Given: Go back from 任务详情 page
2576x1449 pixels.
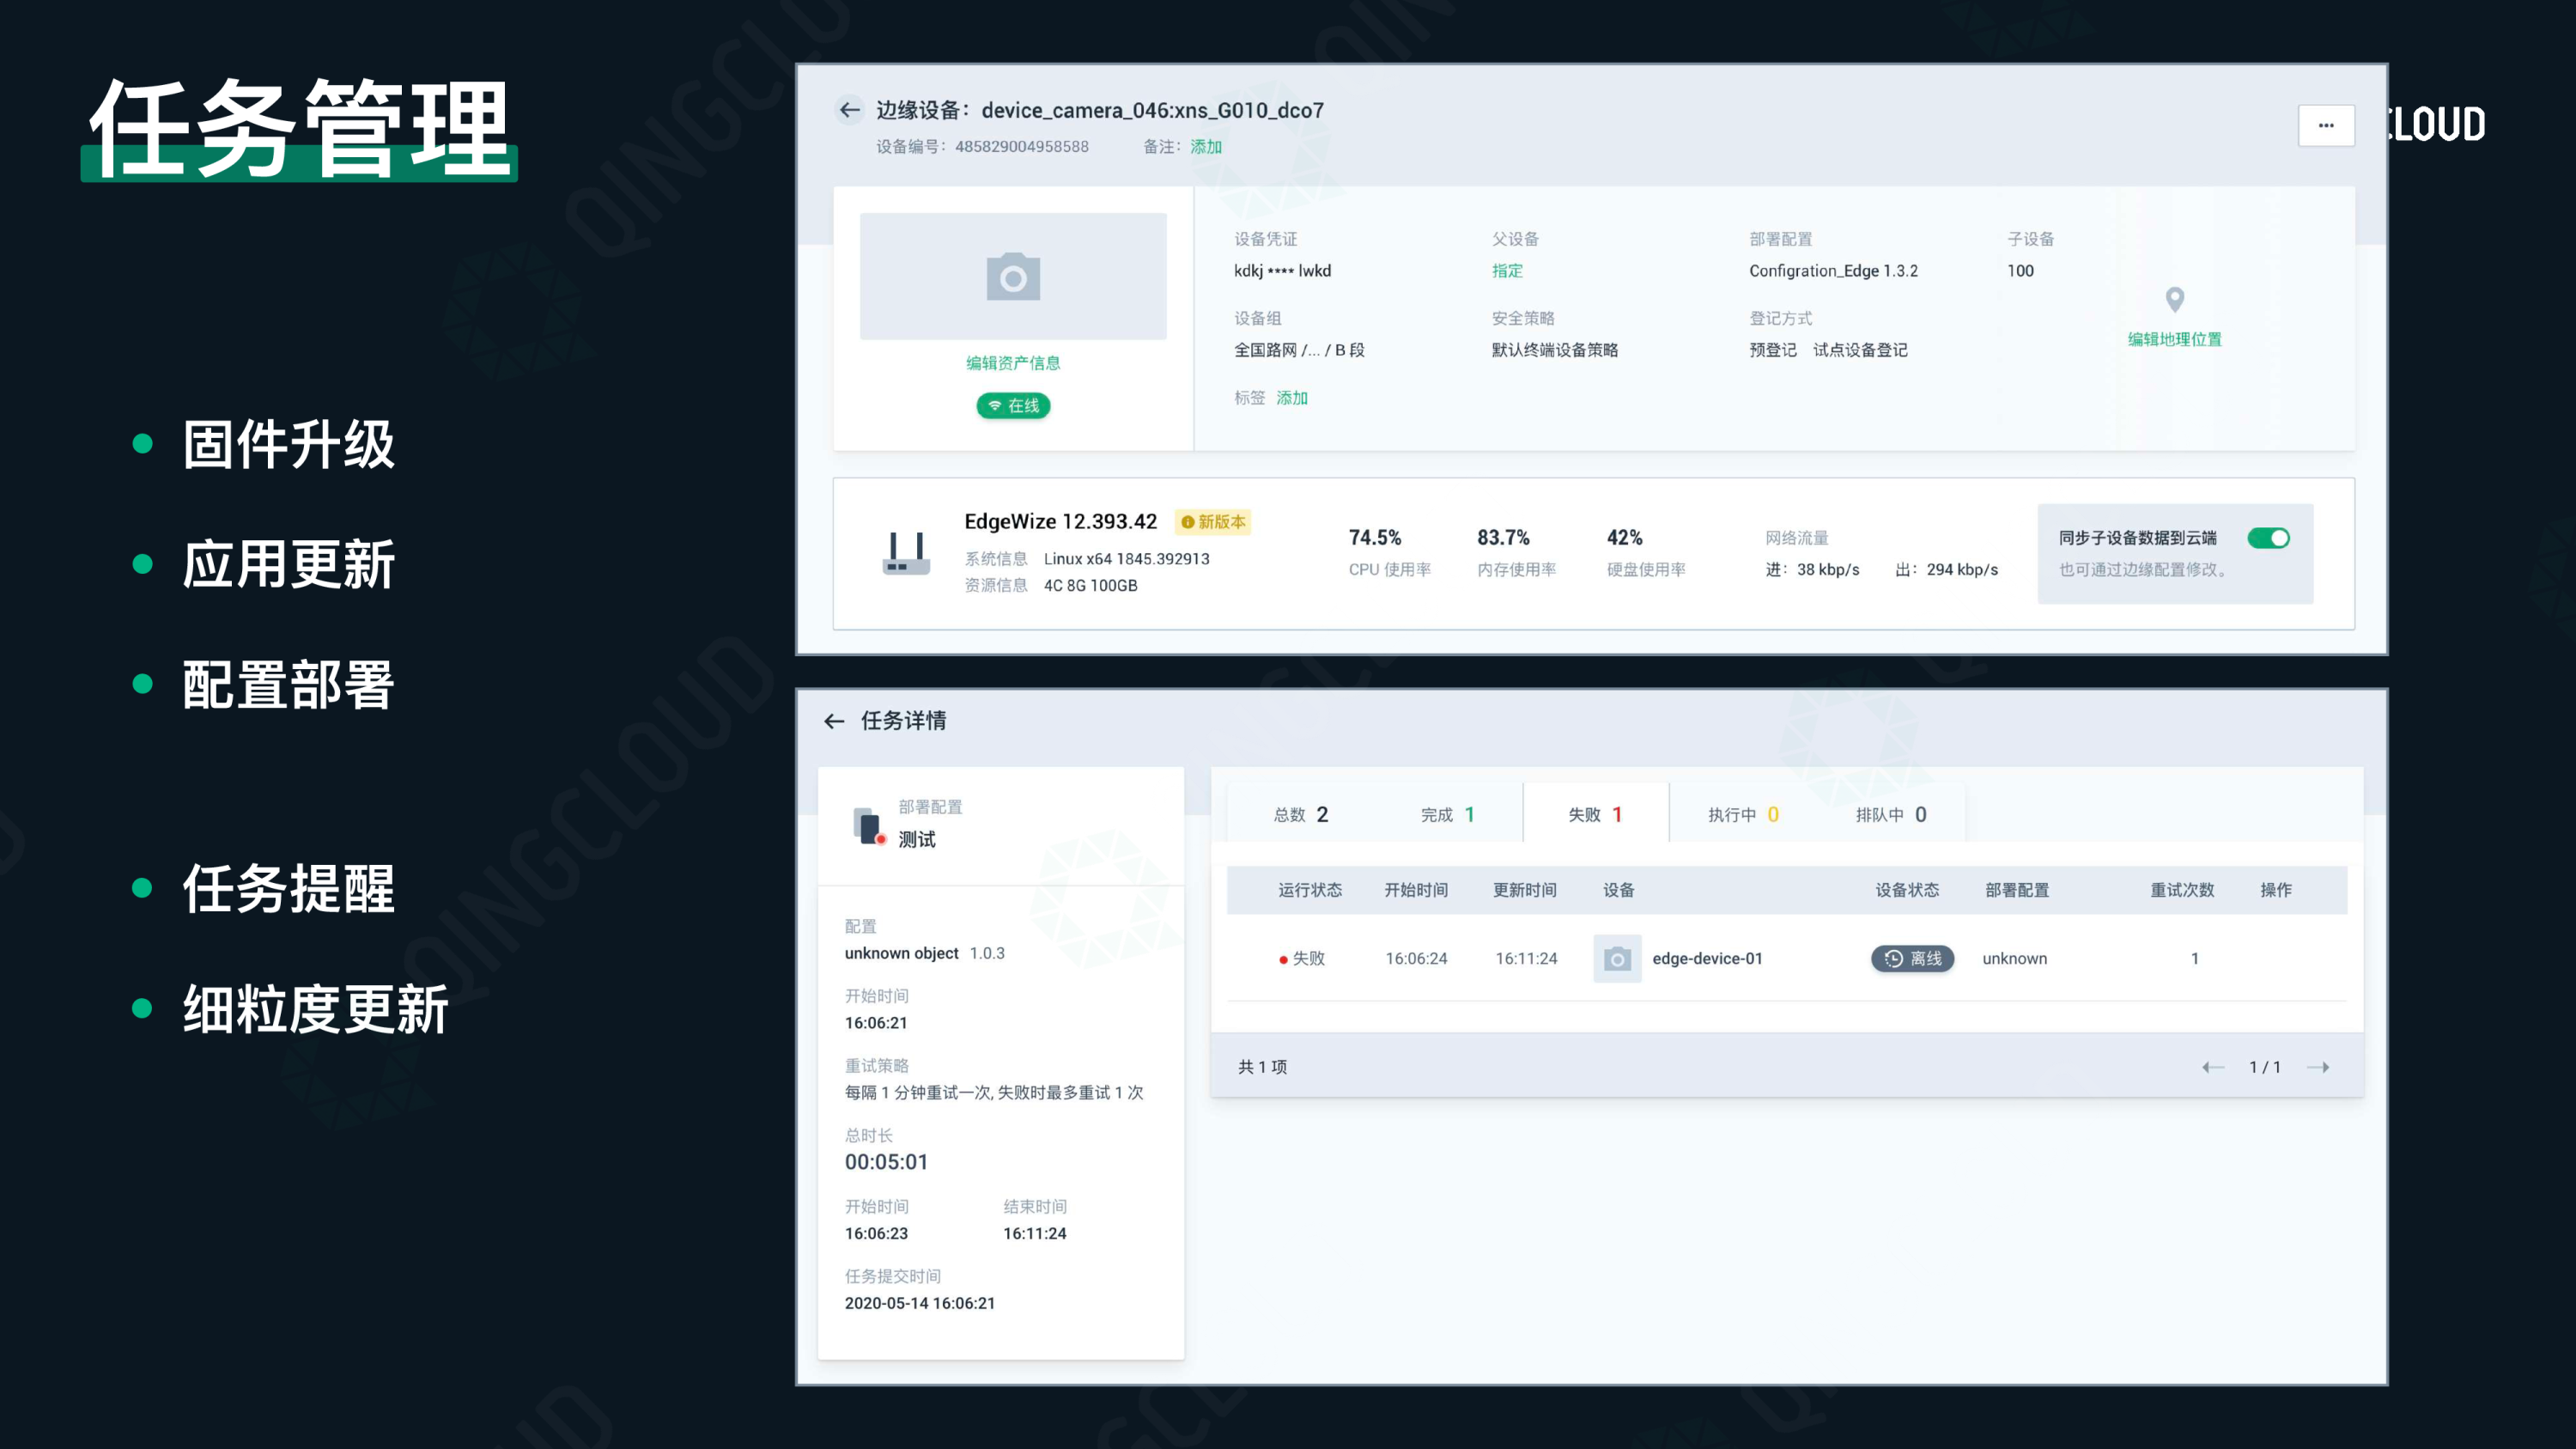Looking at the screenshot, I should click(x=834, y=721).
